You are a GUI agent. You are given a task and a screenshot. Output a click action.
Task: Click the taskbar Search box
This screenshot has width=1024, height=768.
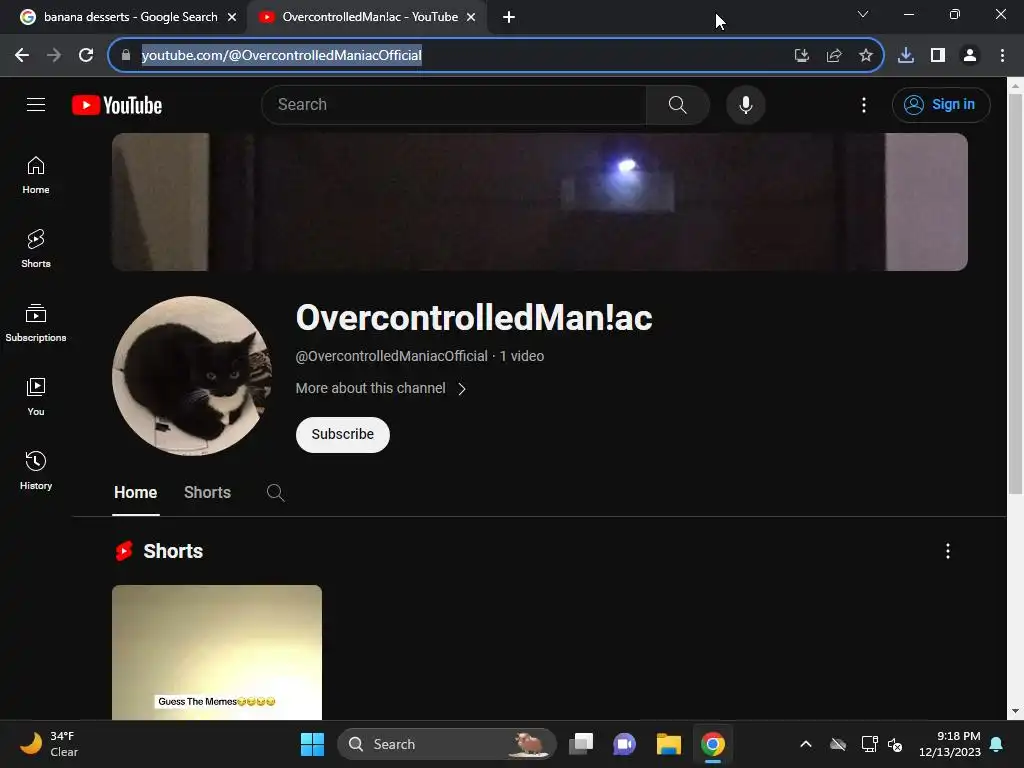point(447,744)
